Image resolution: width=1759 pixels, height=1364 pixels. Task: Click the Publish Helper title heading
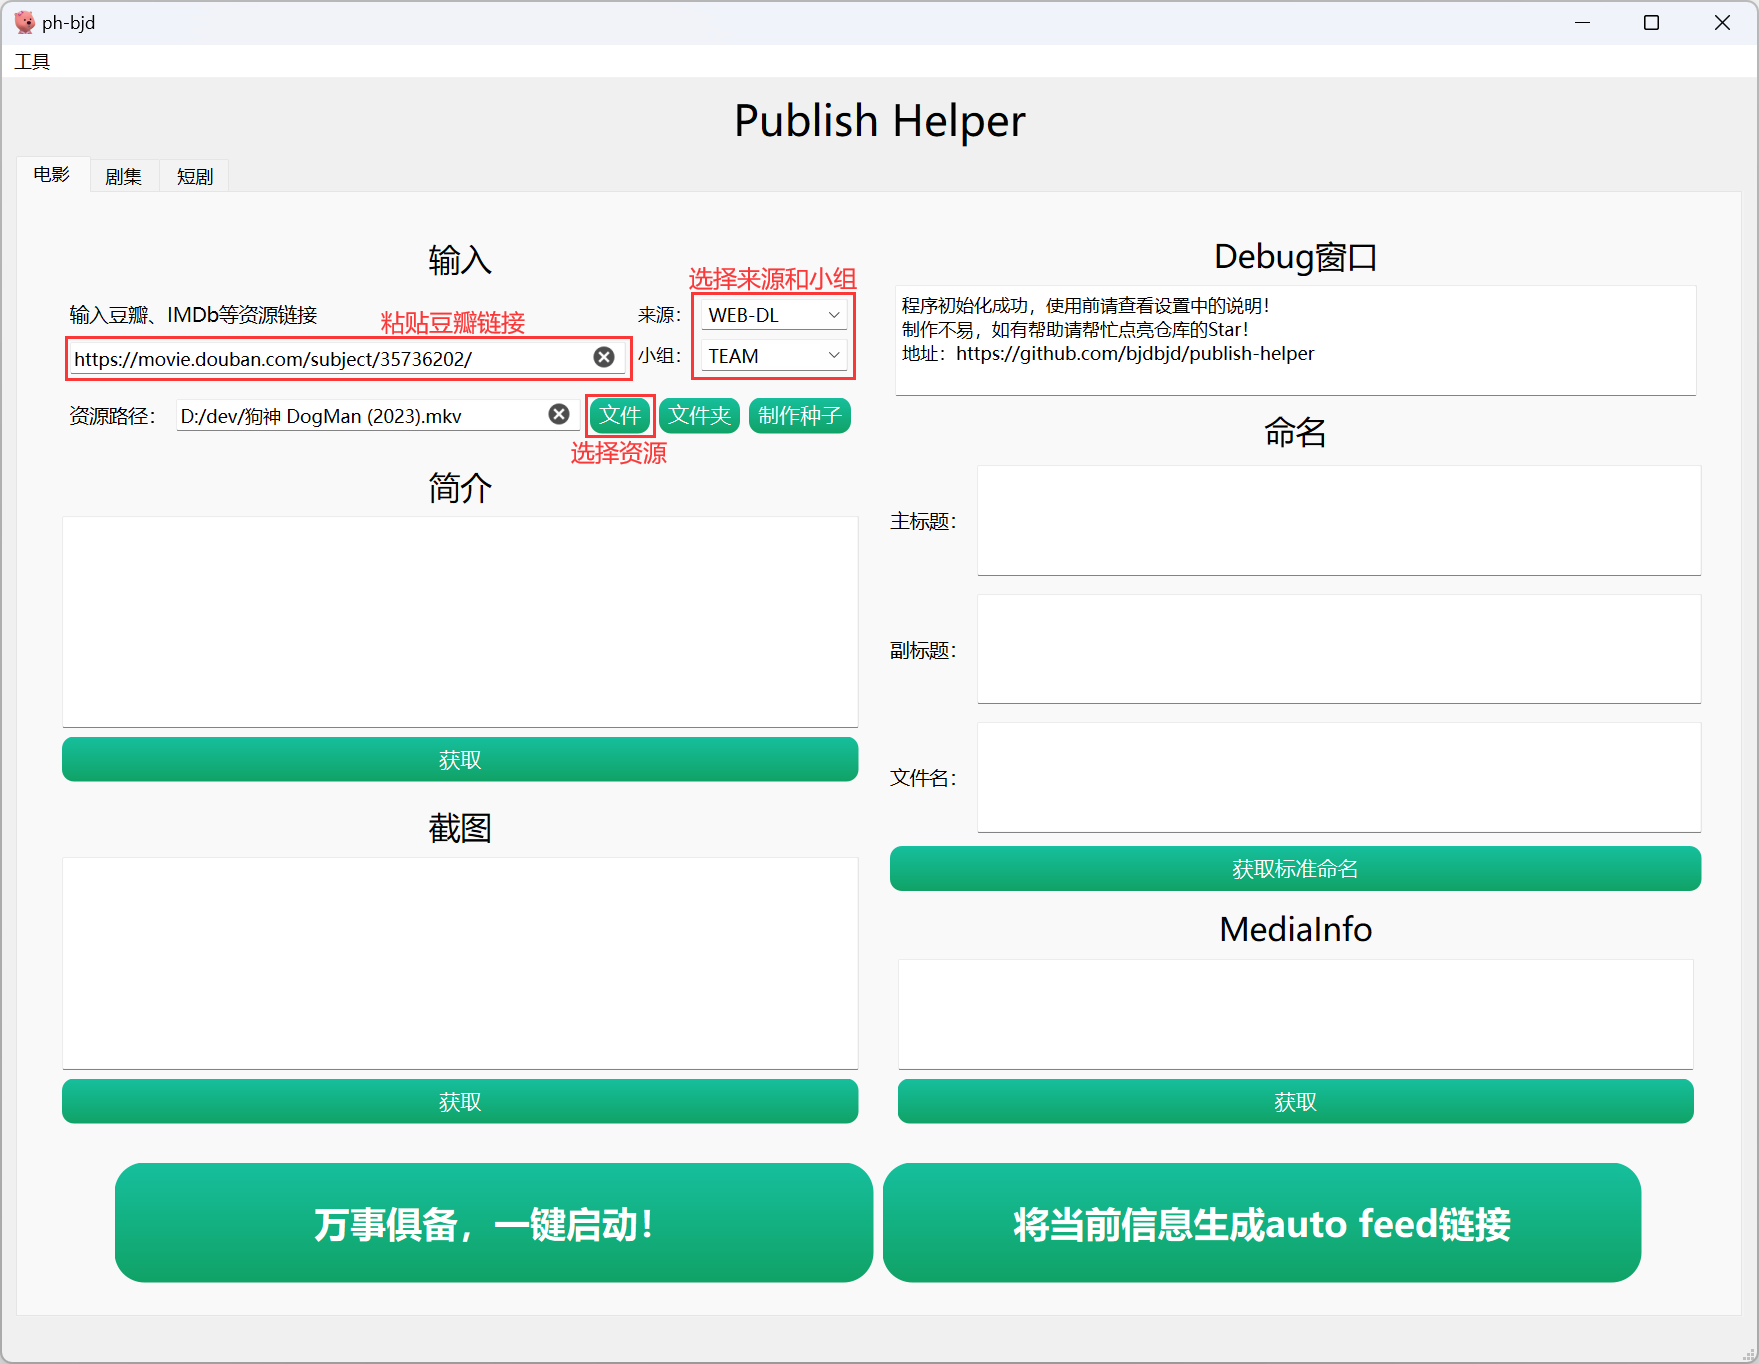(x=880, y=121)
